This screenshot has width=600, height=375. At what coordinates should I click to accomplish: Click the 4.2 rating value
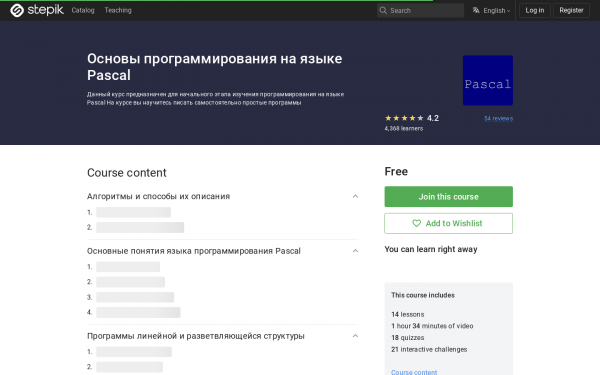pyautogui.click(x=433, y=118)
